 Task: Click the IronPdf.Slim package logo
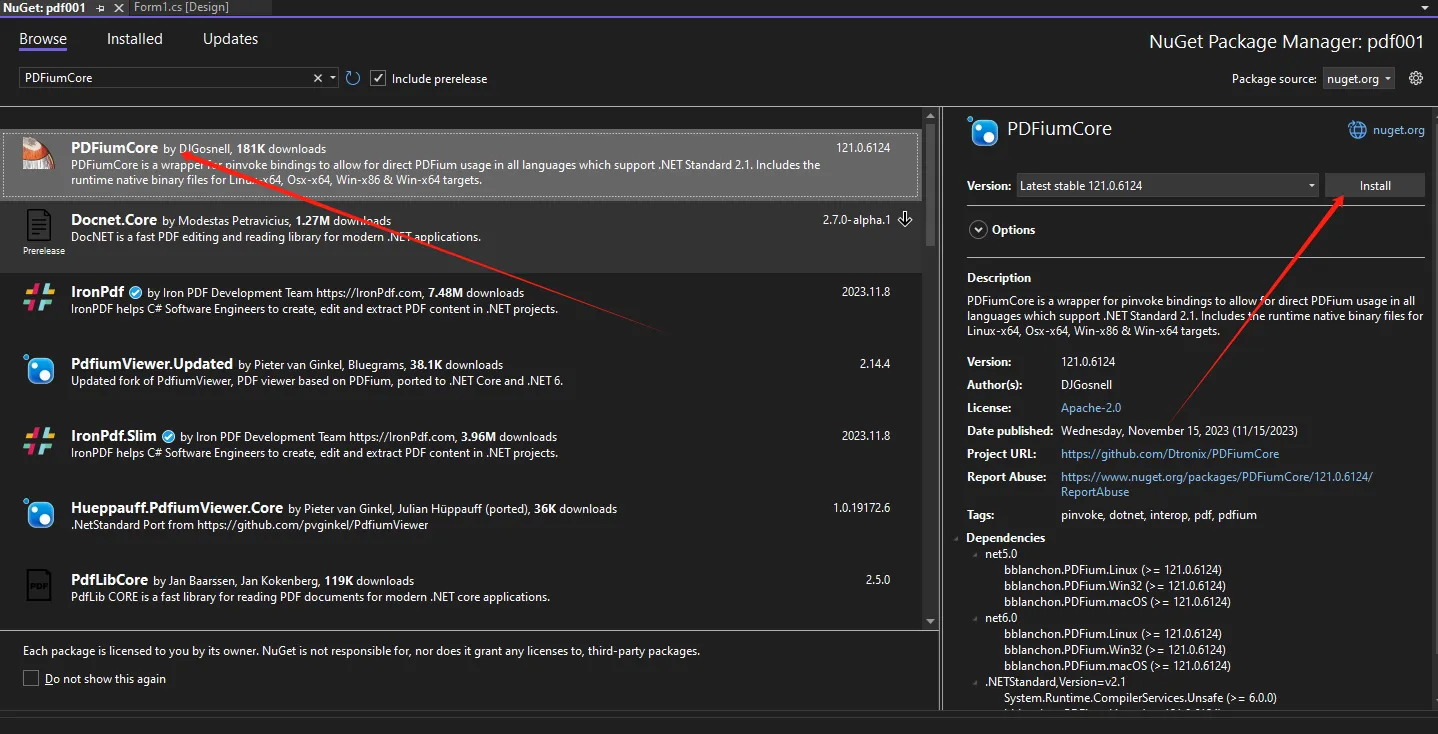[39, 442]
